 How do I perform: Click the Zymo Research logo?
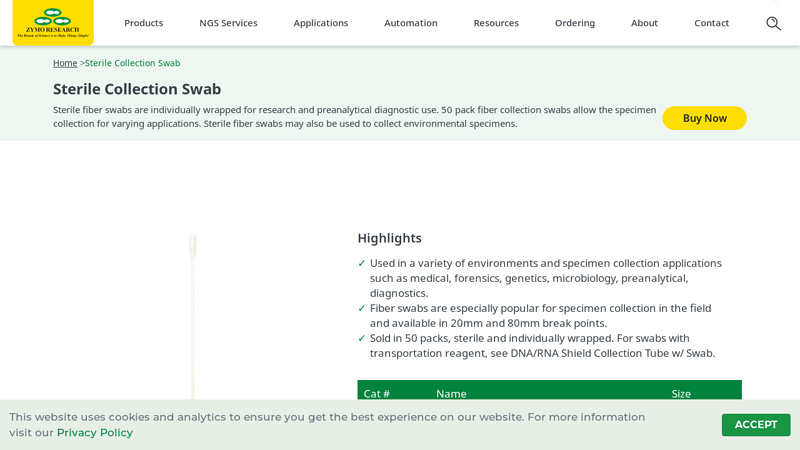[53, 22]
